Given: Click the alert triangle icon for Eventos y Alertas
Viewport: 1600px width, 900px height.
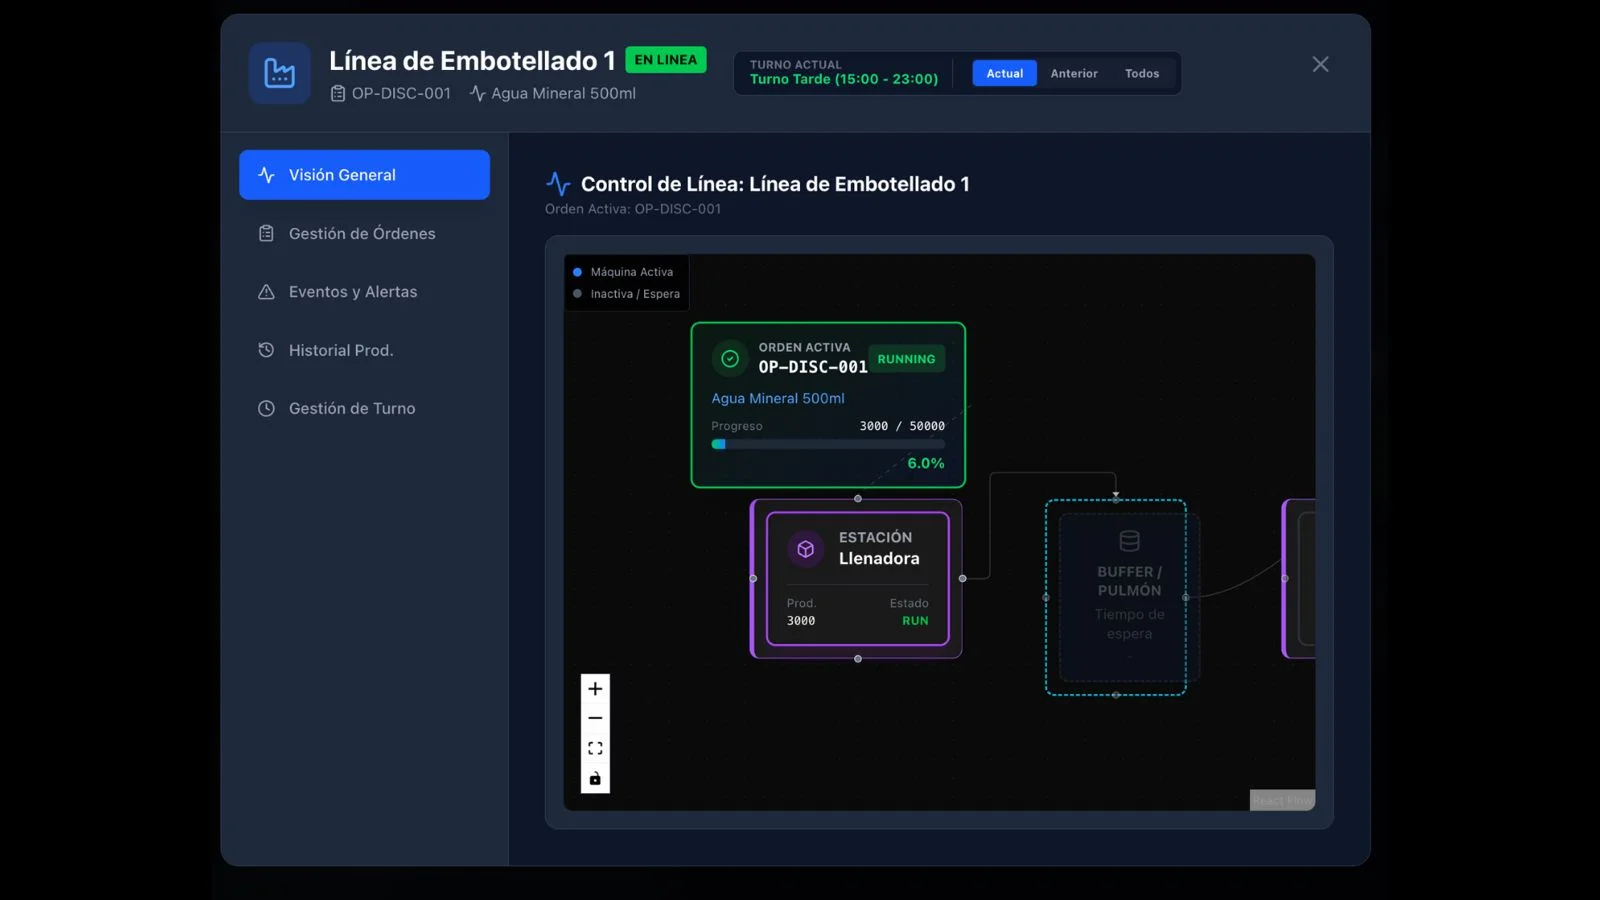Looking at the screenshot, I should point(265,291).
